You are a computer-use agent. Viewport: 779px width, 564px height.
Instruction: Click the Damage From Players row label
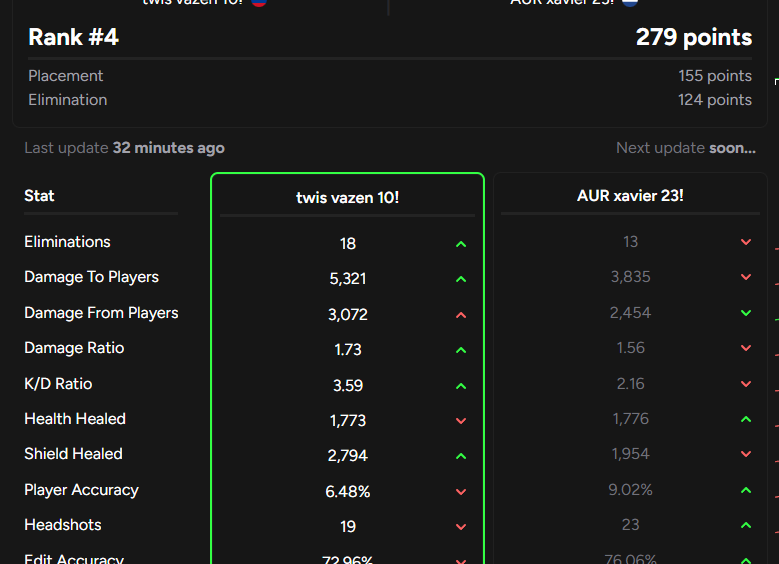point(101,313)
